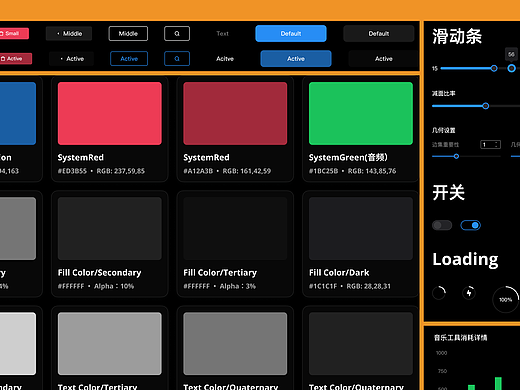The height and width of the screenshot is (390, 520).
Task: Click the '#1C1C1F' hex value
Action: tap(323, 286)
